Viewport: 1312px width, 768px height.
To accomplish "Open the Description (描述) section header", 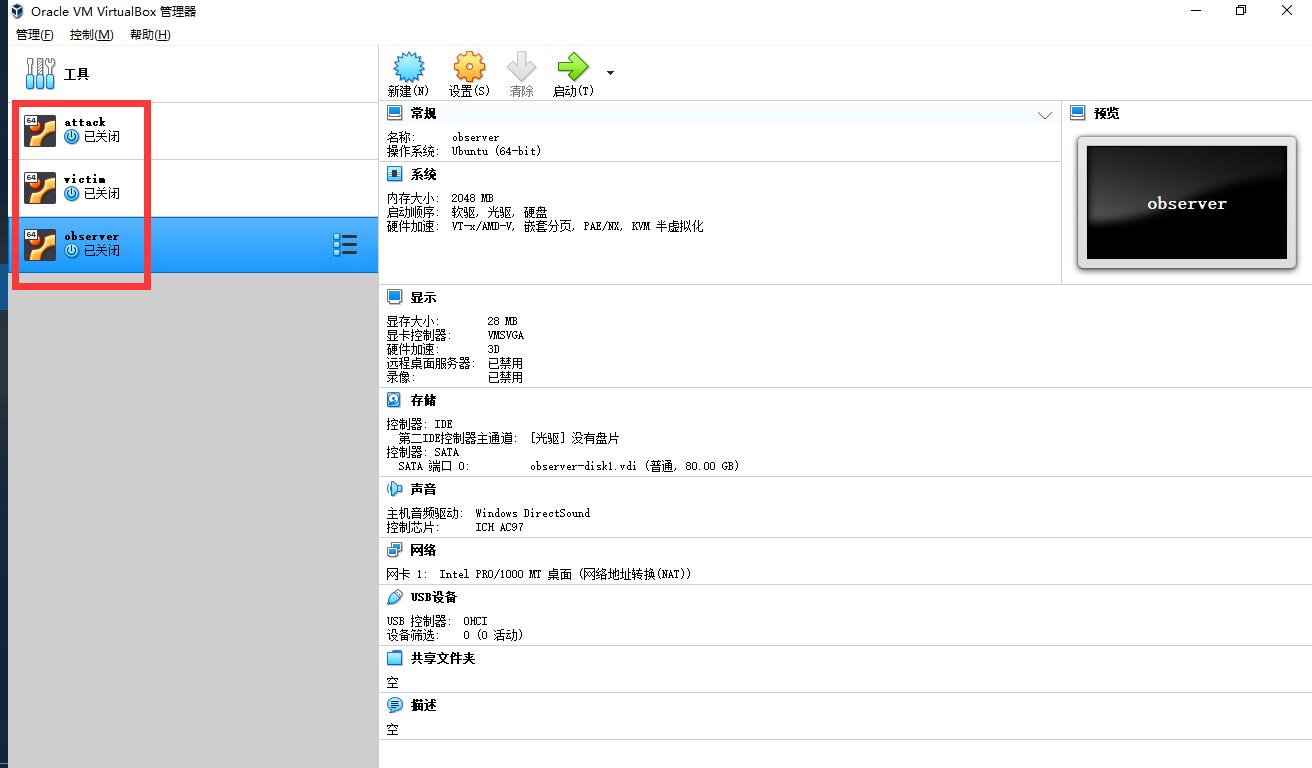I will tap(423, 706).
